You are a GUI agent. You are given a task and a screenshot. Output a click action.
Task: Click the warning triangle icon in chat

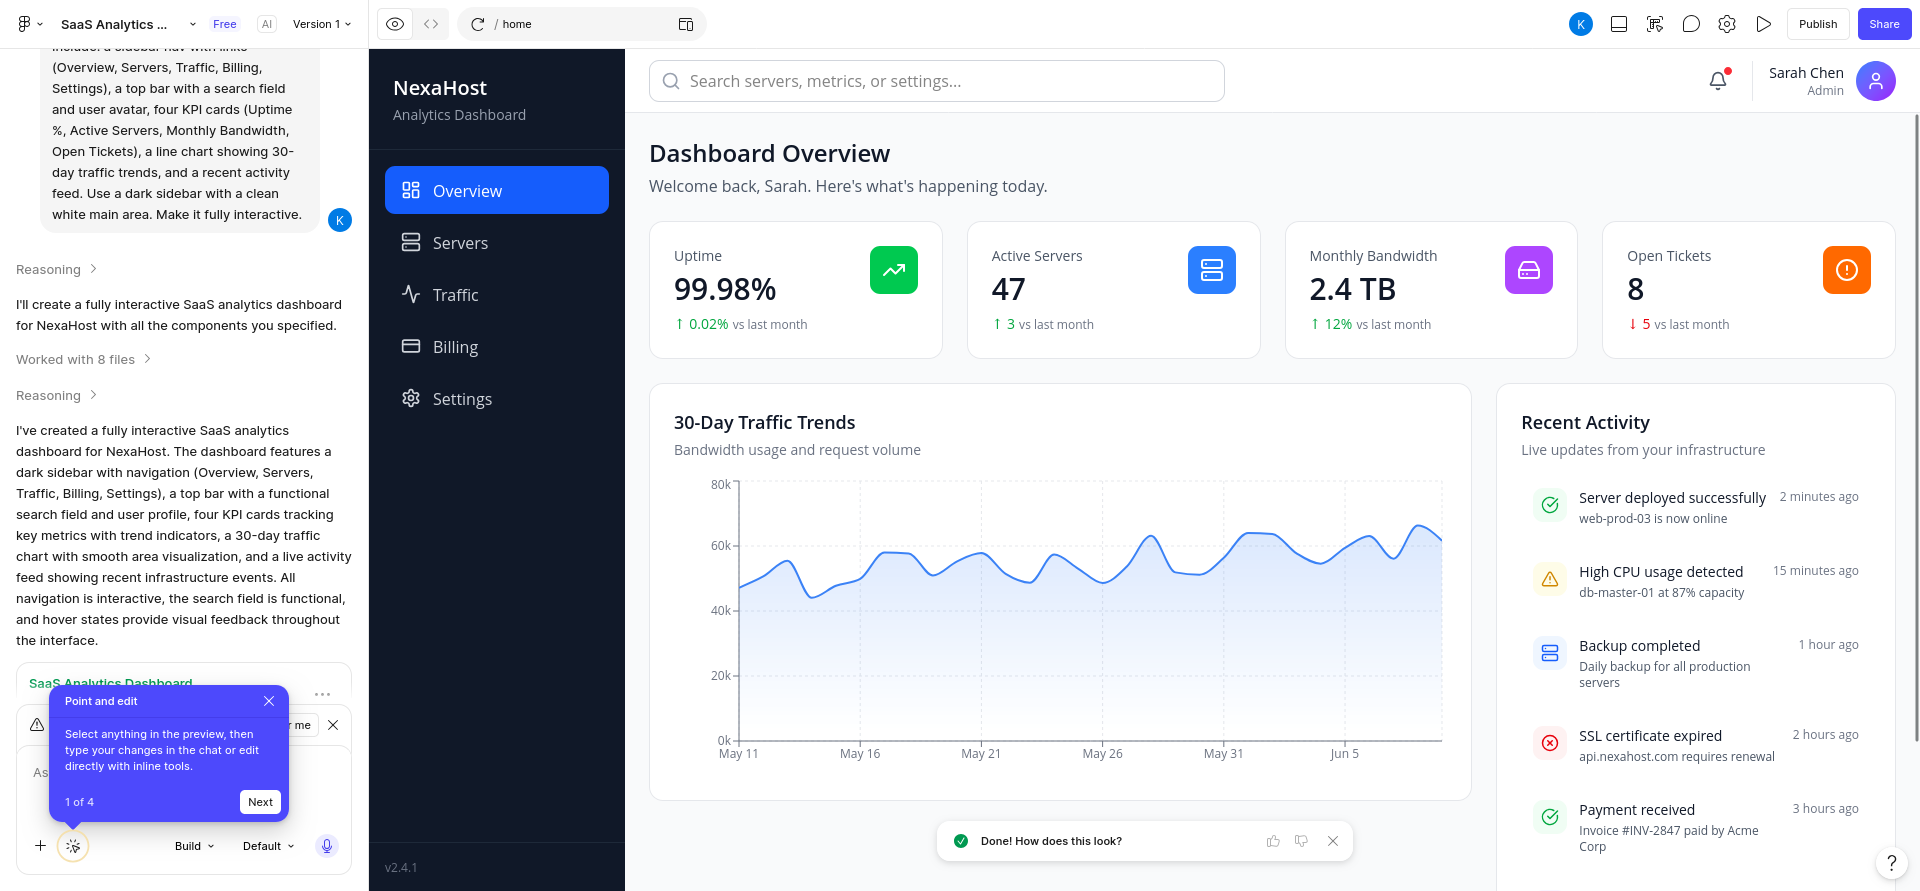coord(37,725)
